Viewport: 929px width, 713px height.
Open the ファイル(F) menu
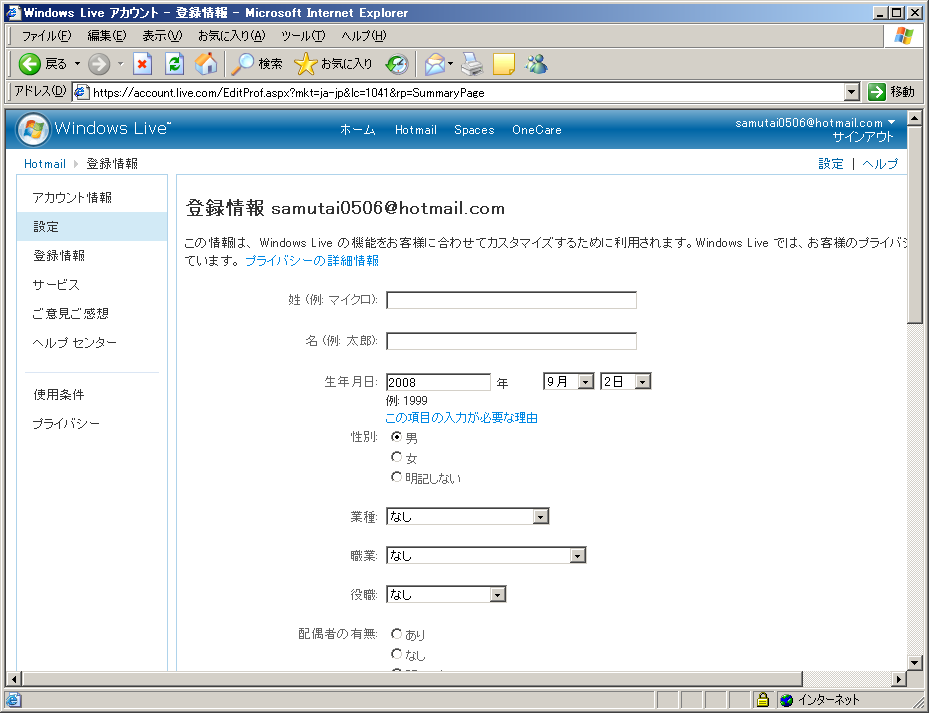pyautogui.click(x=46, y=36)
